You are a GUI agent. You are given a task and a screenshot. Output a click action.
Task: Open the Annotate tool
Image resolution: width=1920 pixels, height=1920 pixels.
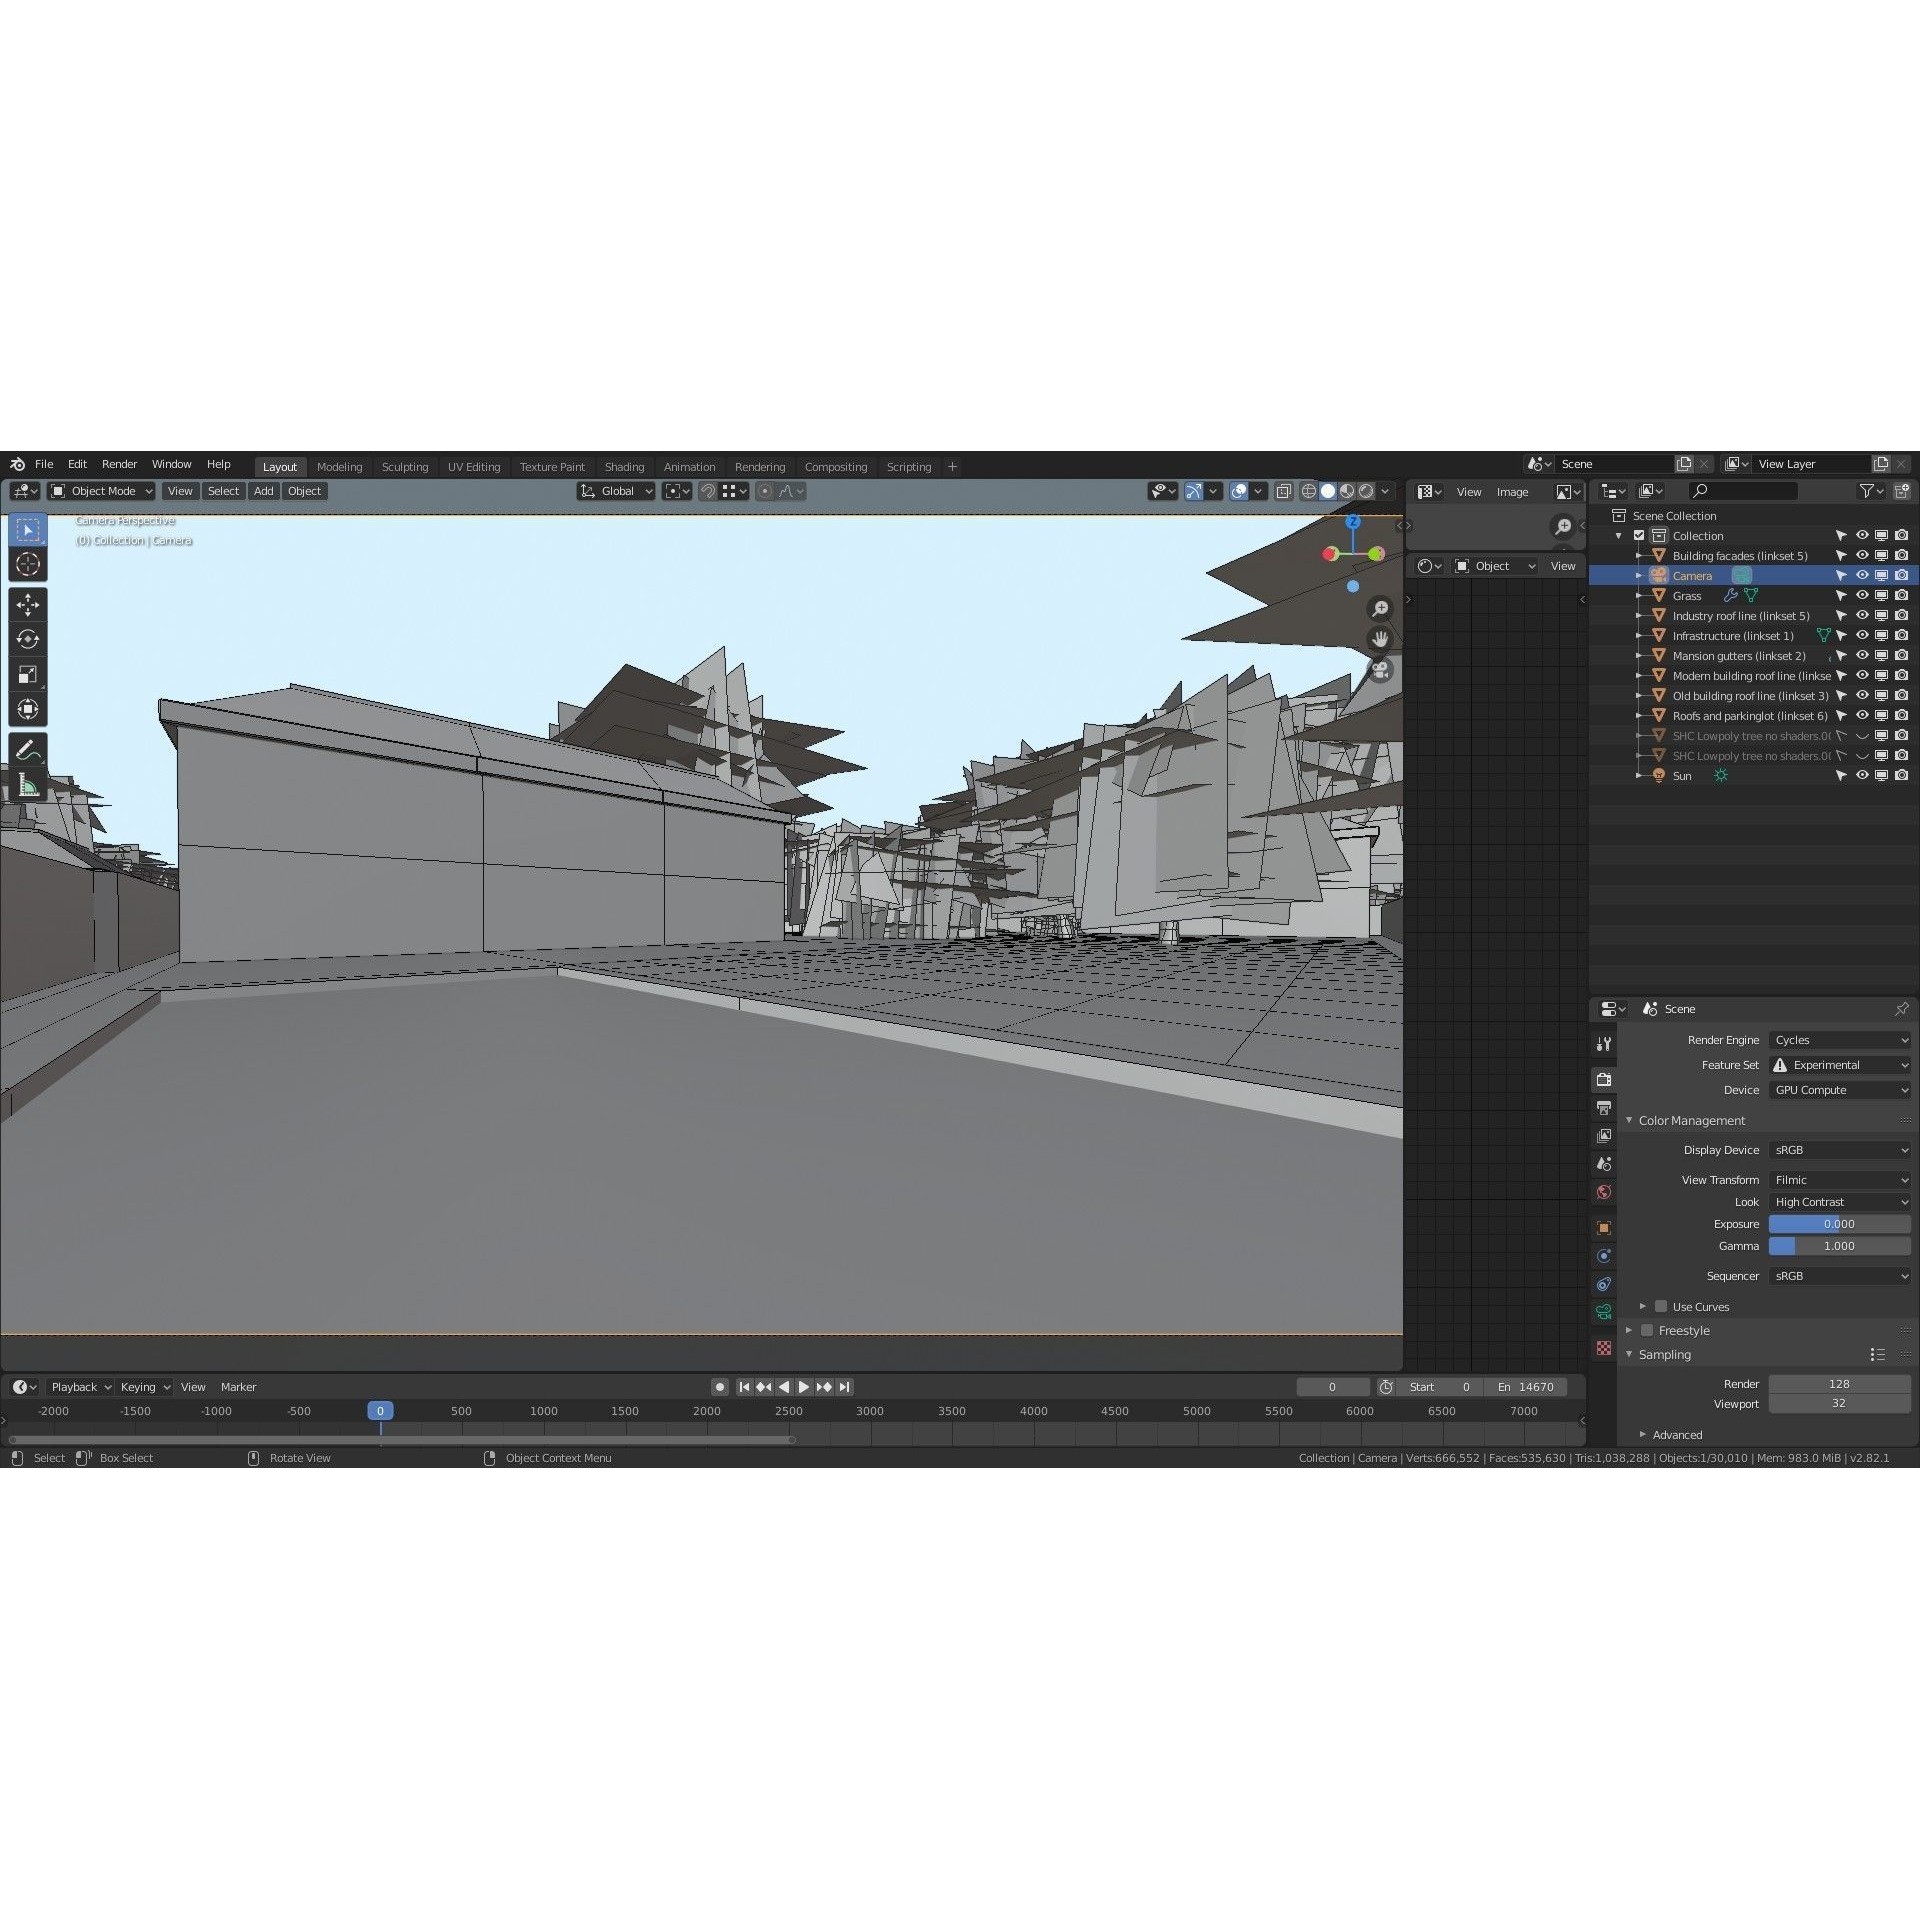pos(28,748)
